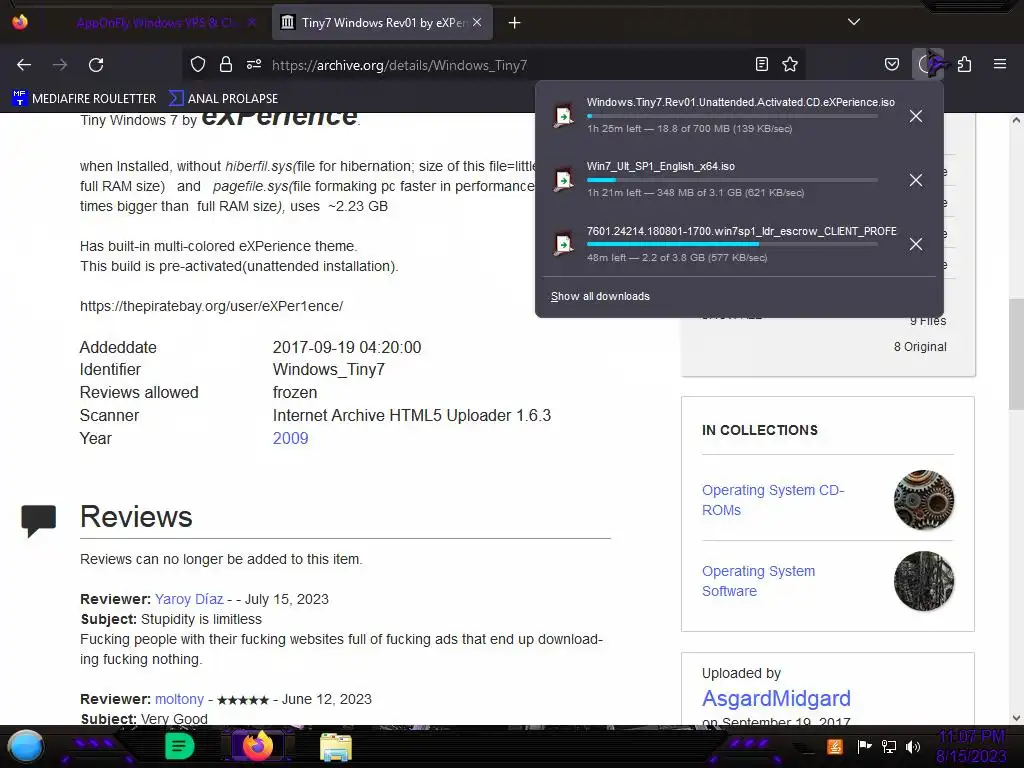Open the MEDIAFIRE ROULETTER bookmark

(x=84, y=99)
